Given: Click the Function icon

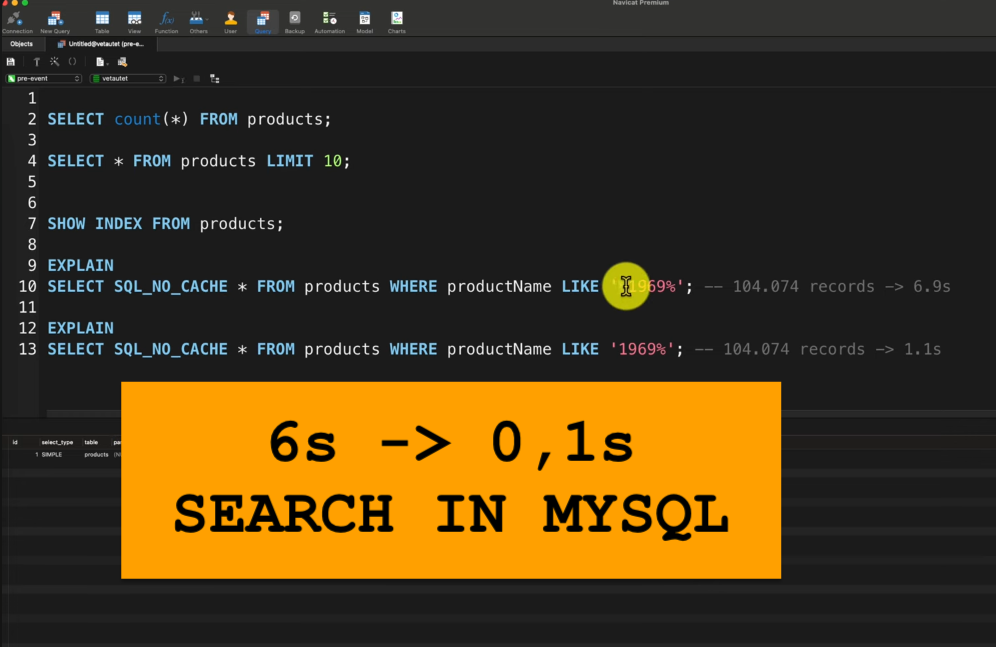Looking at the screenshot, I should (x=165, y=20).
